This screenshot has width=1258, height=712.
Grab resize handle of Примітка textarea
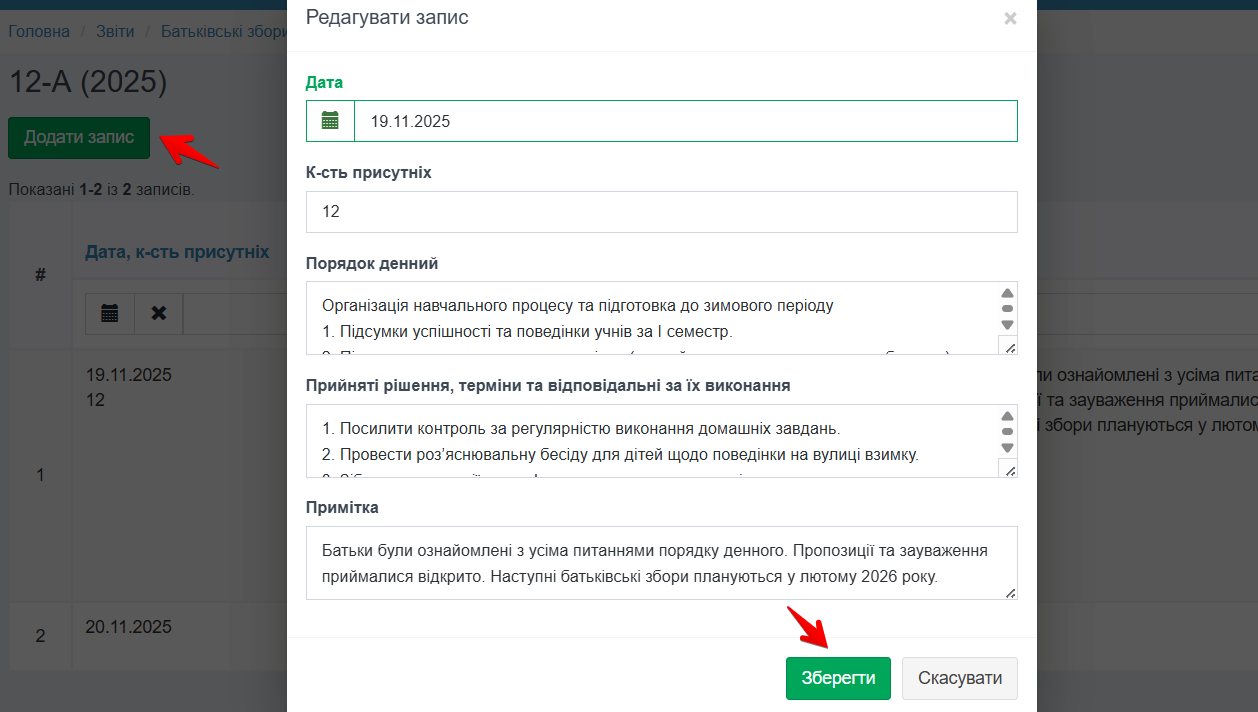click(1010, 592)
